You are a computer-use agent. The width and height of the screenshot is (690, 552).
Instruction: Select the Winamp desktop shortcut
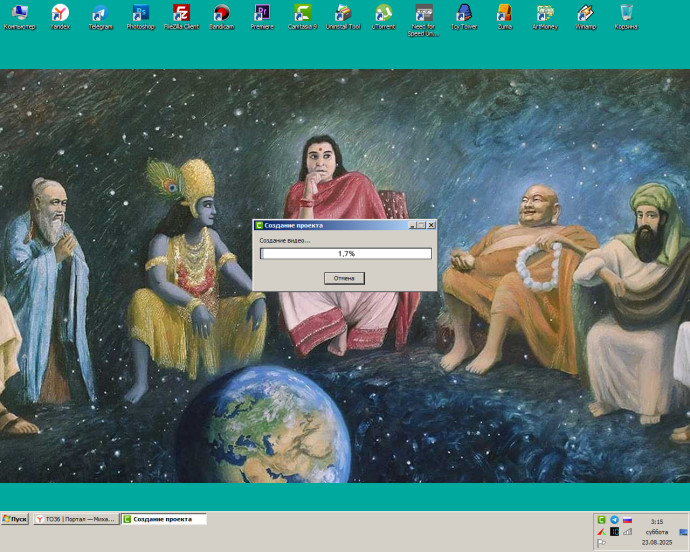point(586,17)
